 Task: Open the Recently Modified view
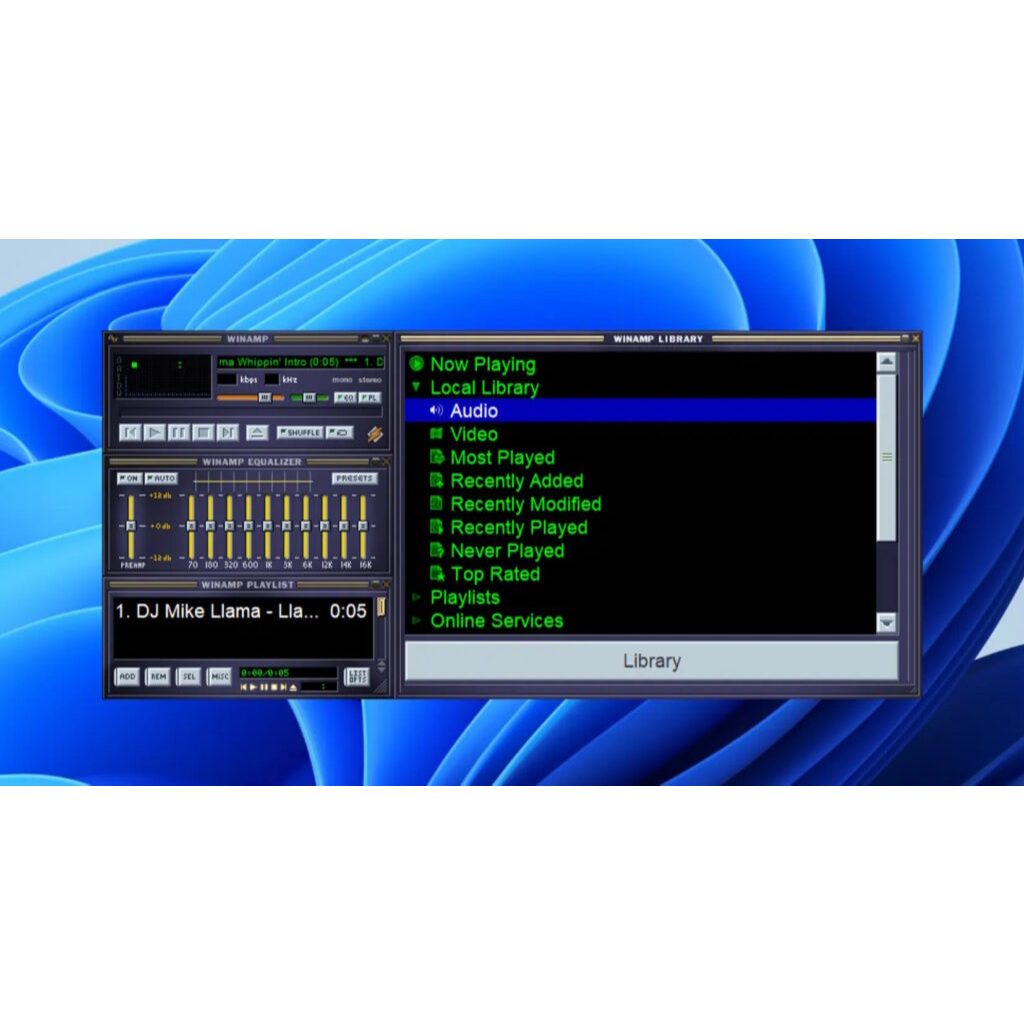click(x=526, y=504)
